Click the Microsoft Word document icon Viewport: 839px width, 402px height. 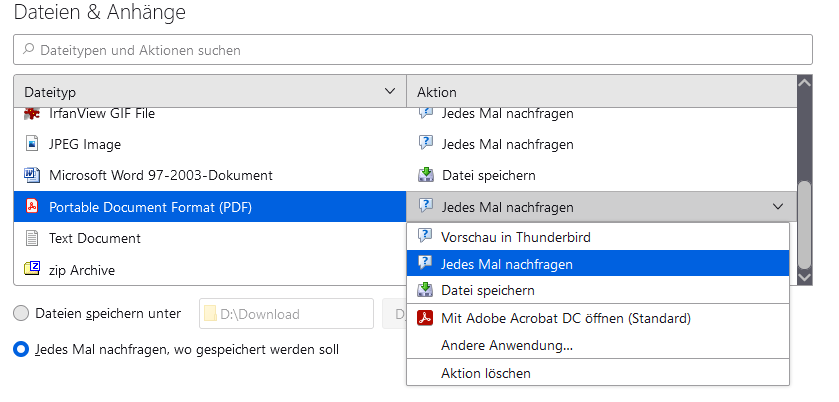pyautogui.click(x=31, y=175)
